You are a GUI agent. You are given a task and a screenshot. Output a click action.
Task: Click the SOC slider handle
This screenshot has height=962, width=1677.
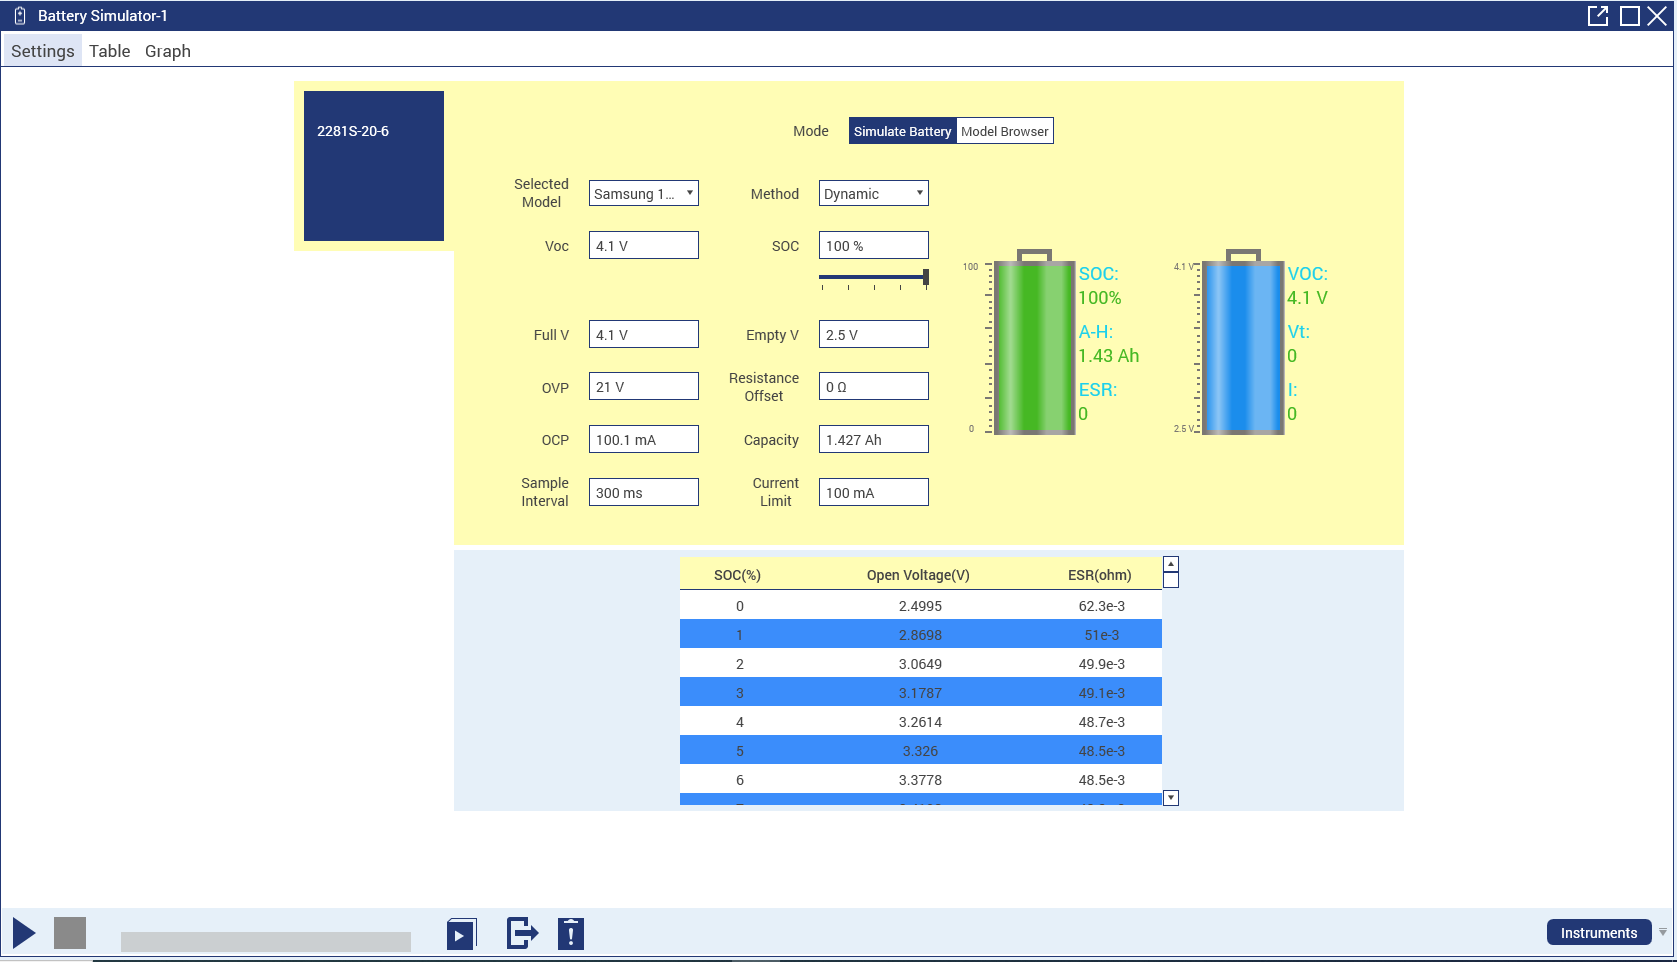tap(926, 277)
